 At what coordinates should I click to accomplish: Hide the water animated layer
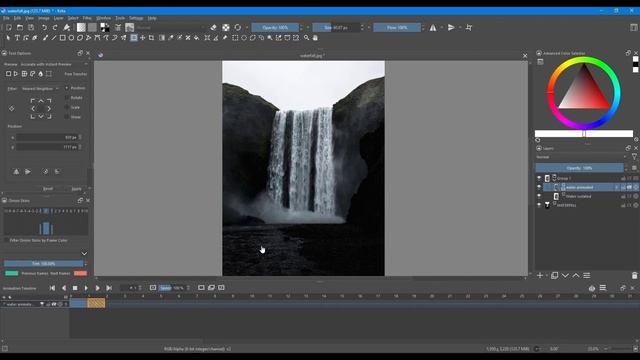539,187
